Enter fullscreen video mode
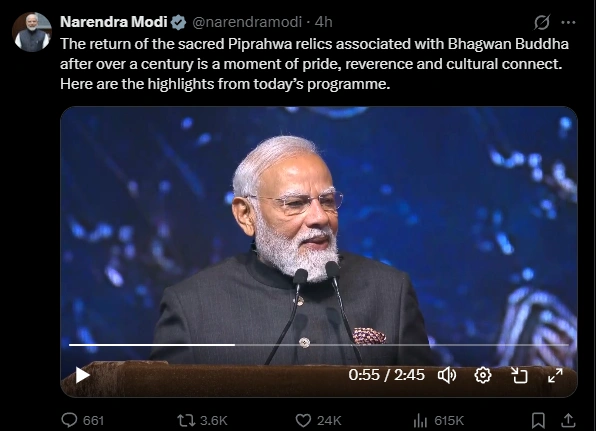This screenshot has width=596, height=431. (555, 375)
